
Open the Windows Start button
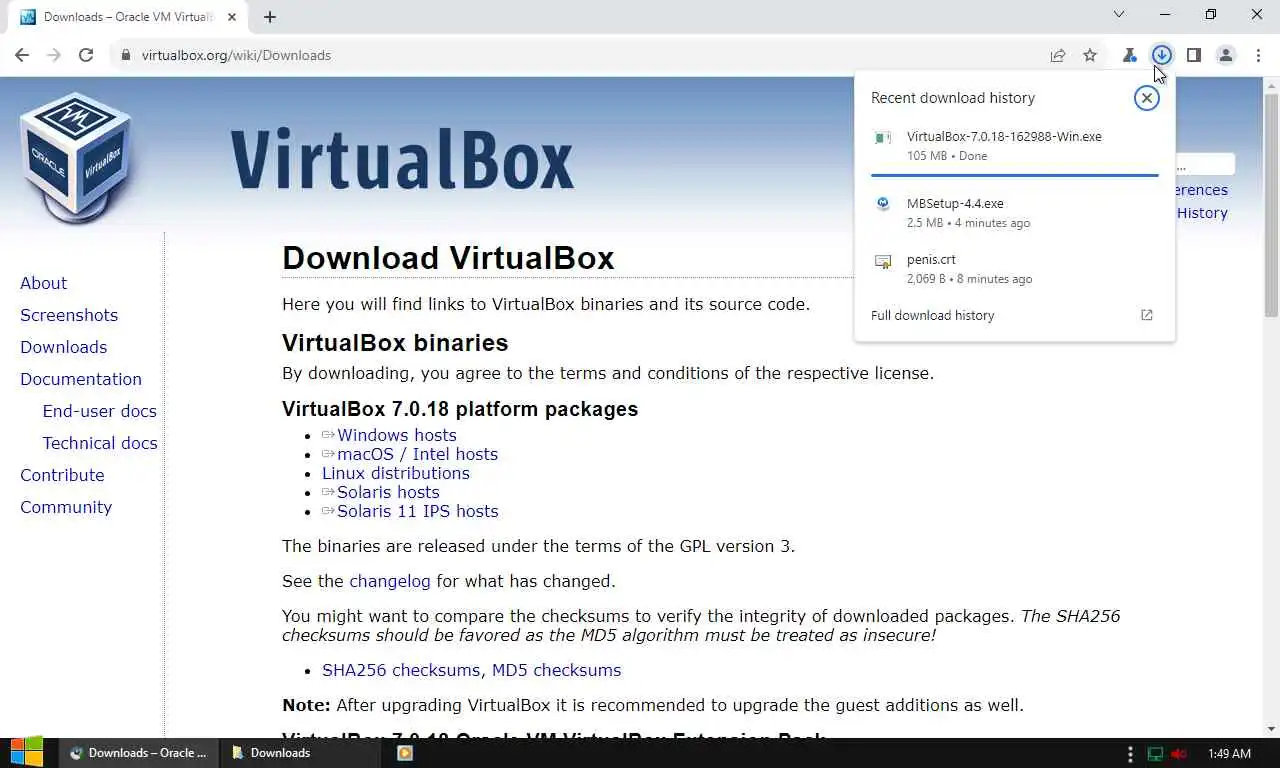(27, 753)
